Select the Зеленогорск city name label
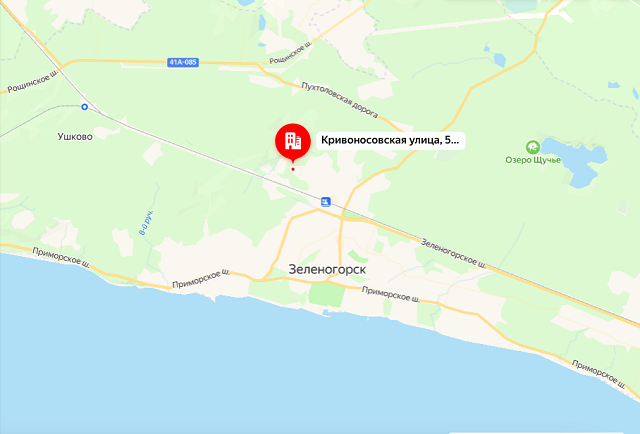Image resolution: width=640 pixels, height=434 pixels. coord(327,269)
